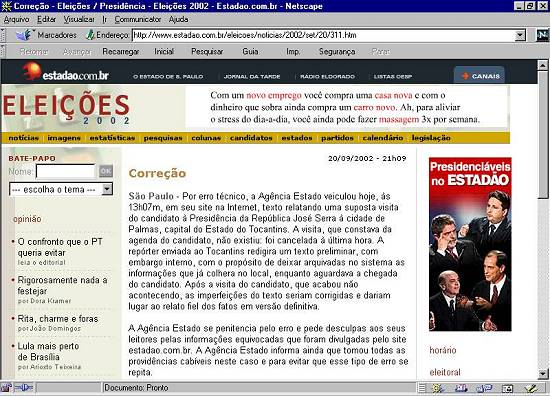Click the Guia toolbar button
550x396 pixels.
click(x=250, y=52)
